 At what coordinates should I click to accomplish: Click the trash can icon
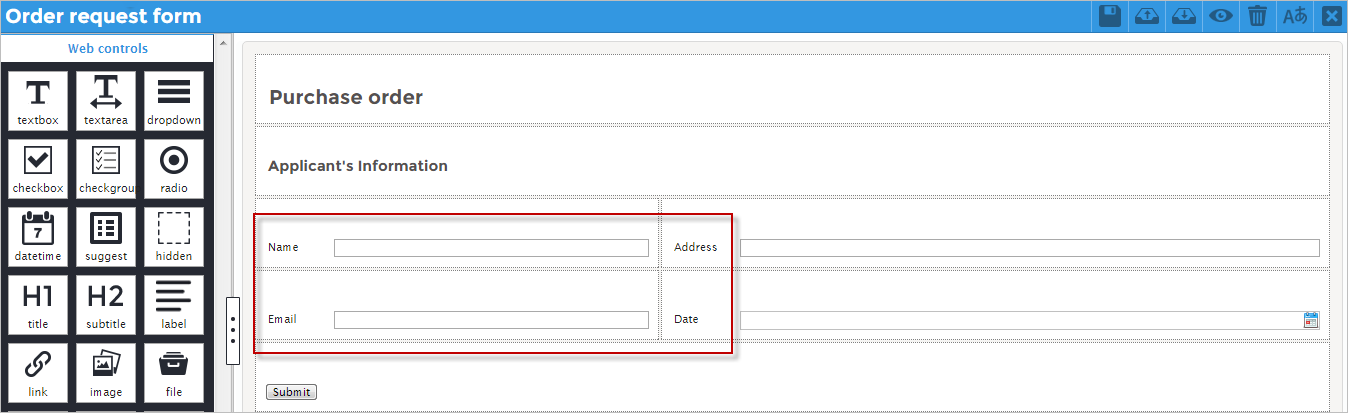tap(1257, 16)
